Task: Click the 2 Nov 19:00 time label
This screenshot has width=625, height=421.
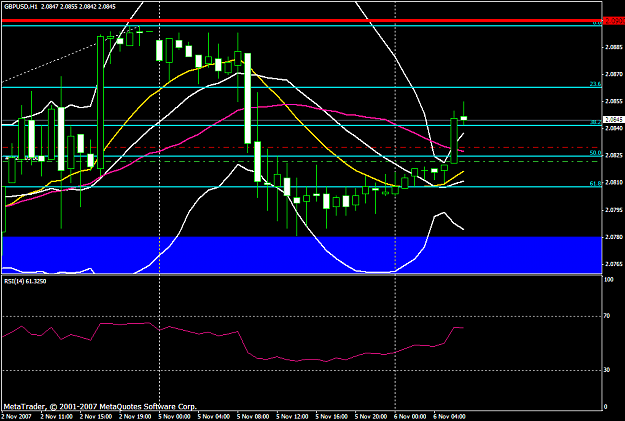Action: pos(135,417)
